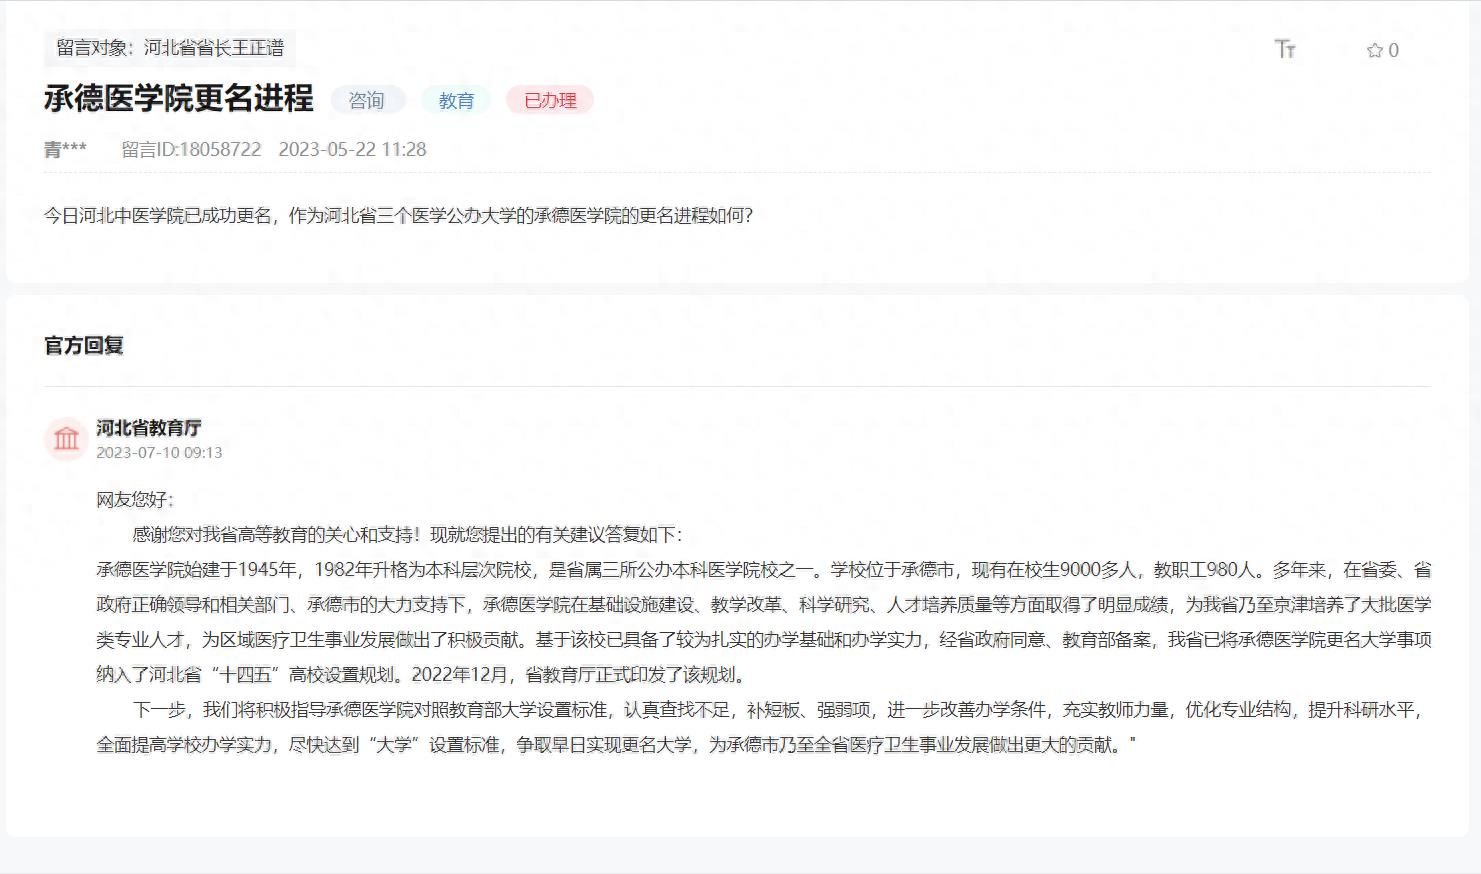Open the 河北省教育厅 responder name
Image resolution: width=1481 pixels, height=874 pixels.
[x=149, y=427]
